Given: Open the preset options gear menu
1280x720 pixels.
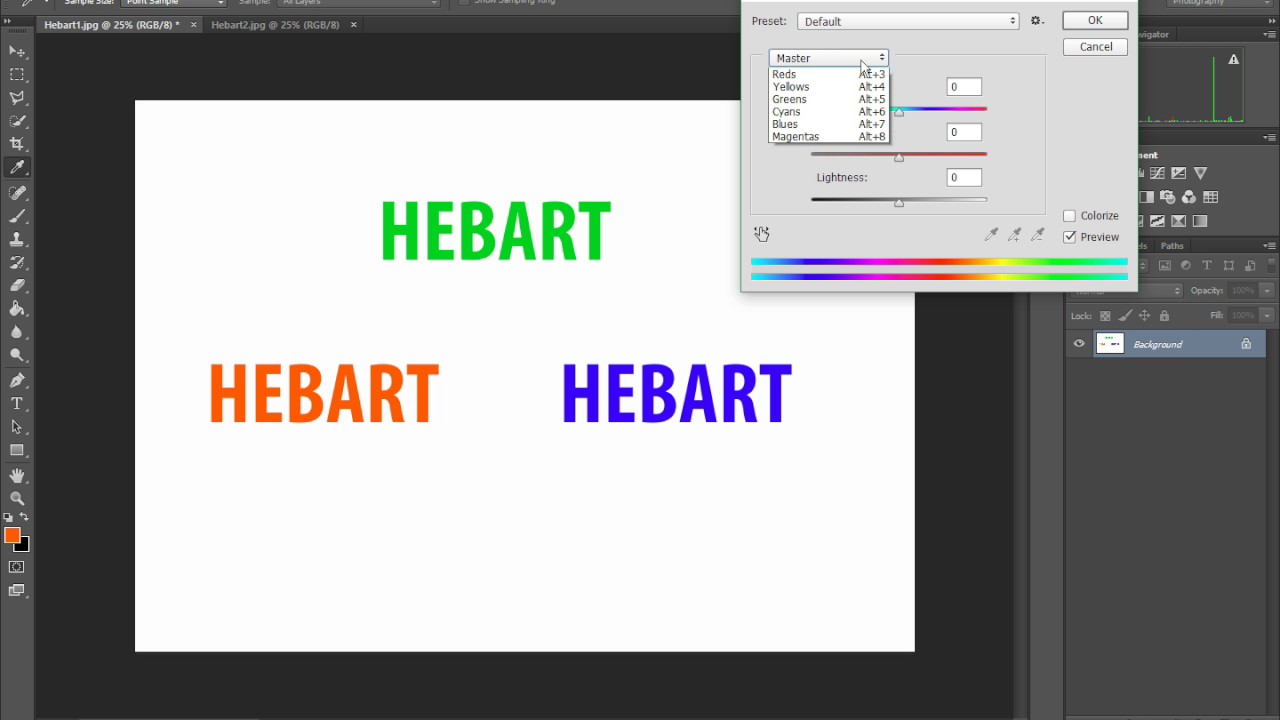Looking at the screenshot, I should coord(1037,21).
